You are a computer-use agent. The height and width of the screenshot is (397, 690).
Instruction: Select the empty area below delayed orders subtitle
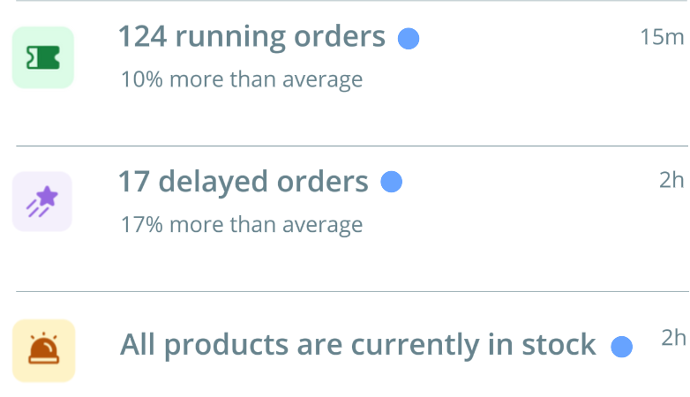tap(352, 264)
